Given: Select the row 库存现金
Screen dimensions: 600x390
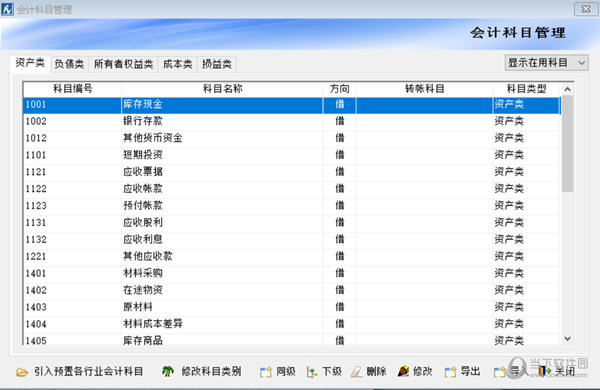Looking at the screenshot, I should tap(292, 105).
